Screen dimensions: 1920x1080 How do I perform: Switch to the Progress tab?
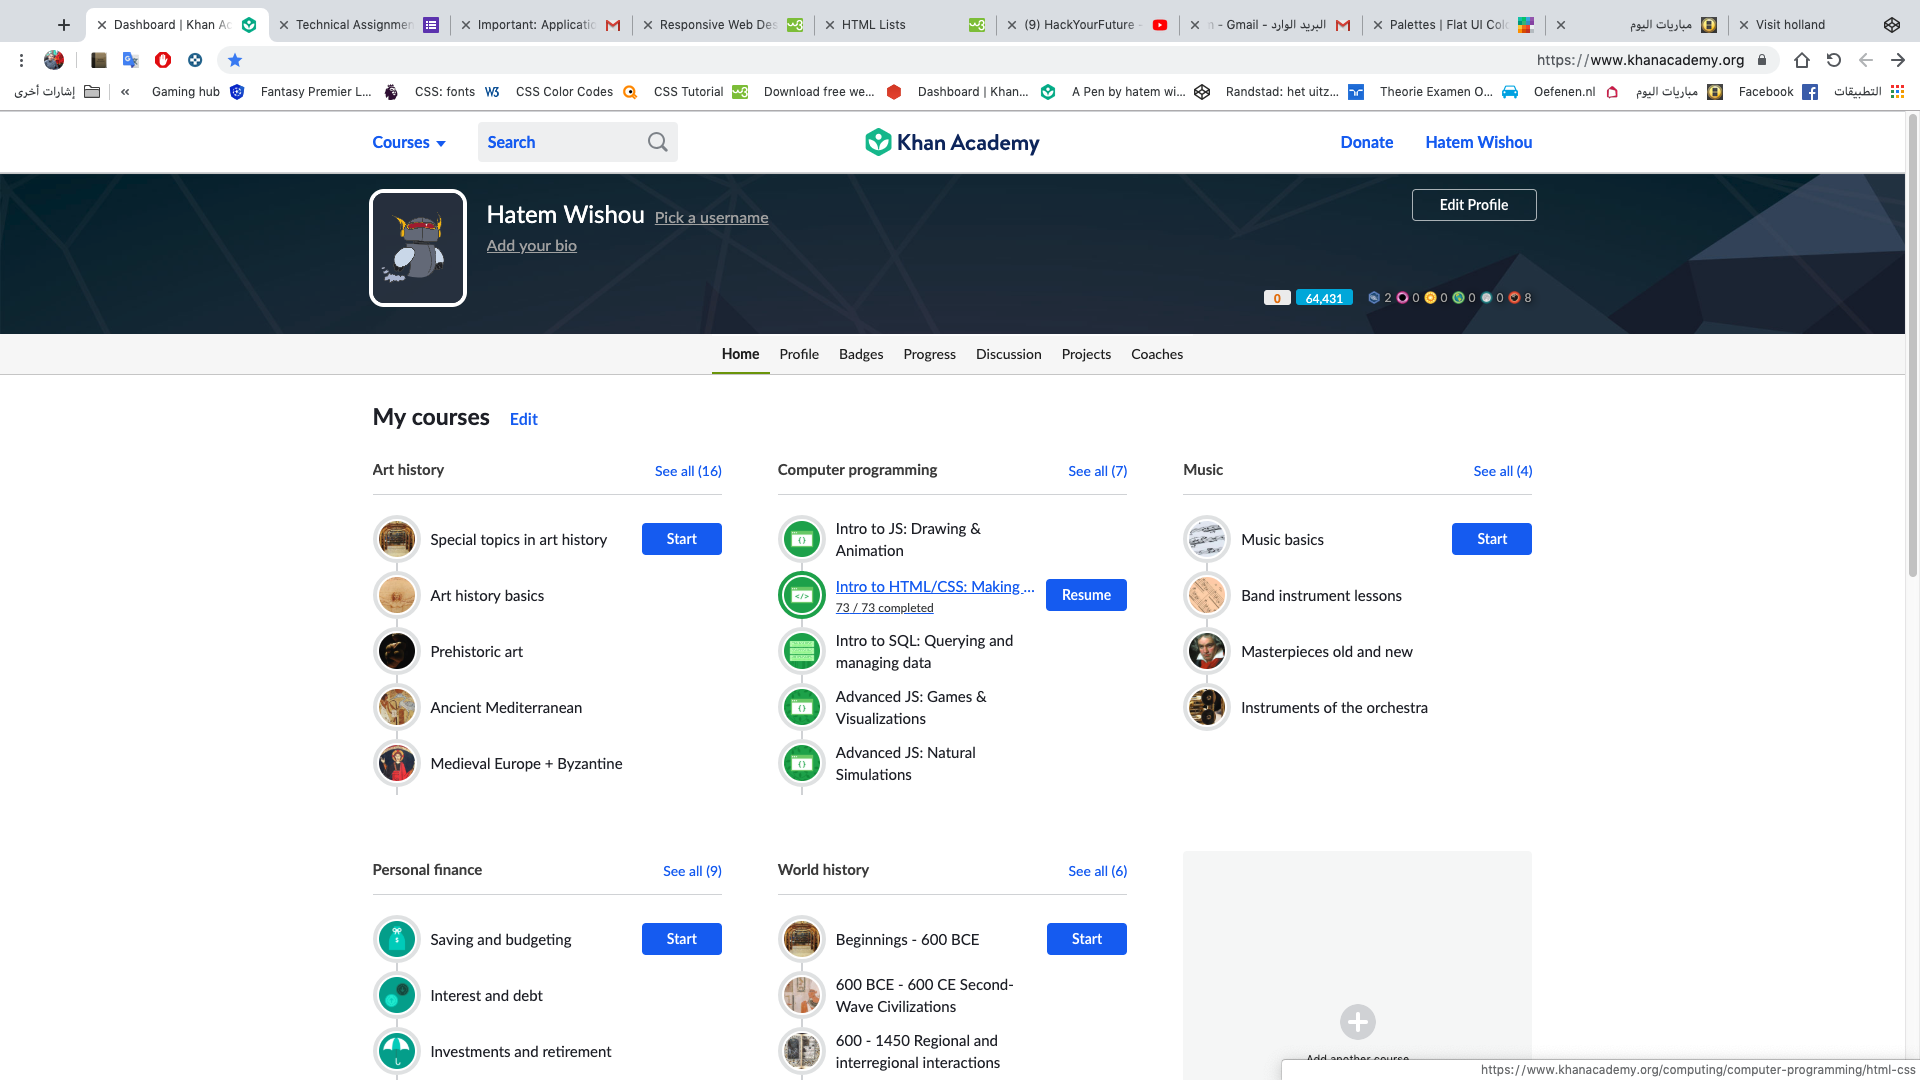click(x=929, y=354)
